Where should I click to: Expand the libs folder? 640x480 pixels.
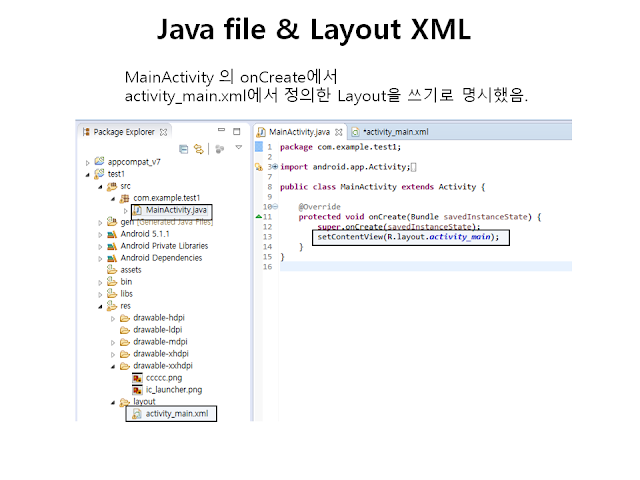pos(100,294)
